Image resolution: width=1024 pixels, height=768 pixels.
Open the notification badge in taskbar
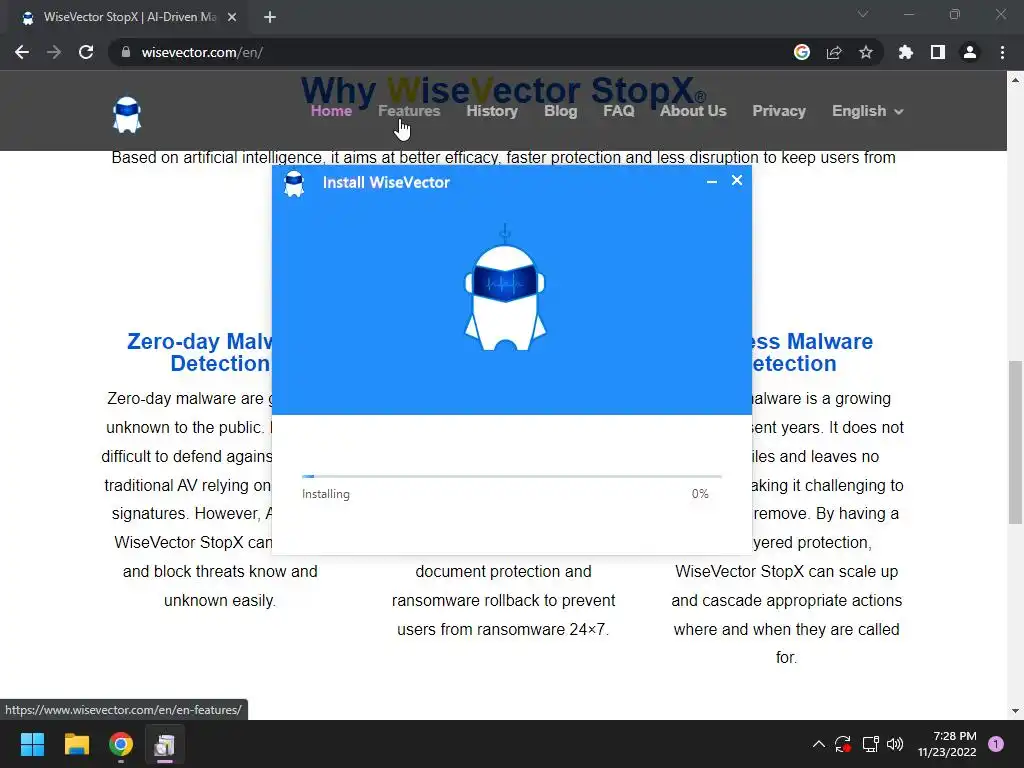coord(996,744)
